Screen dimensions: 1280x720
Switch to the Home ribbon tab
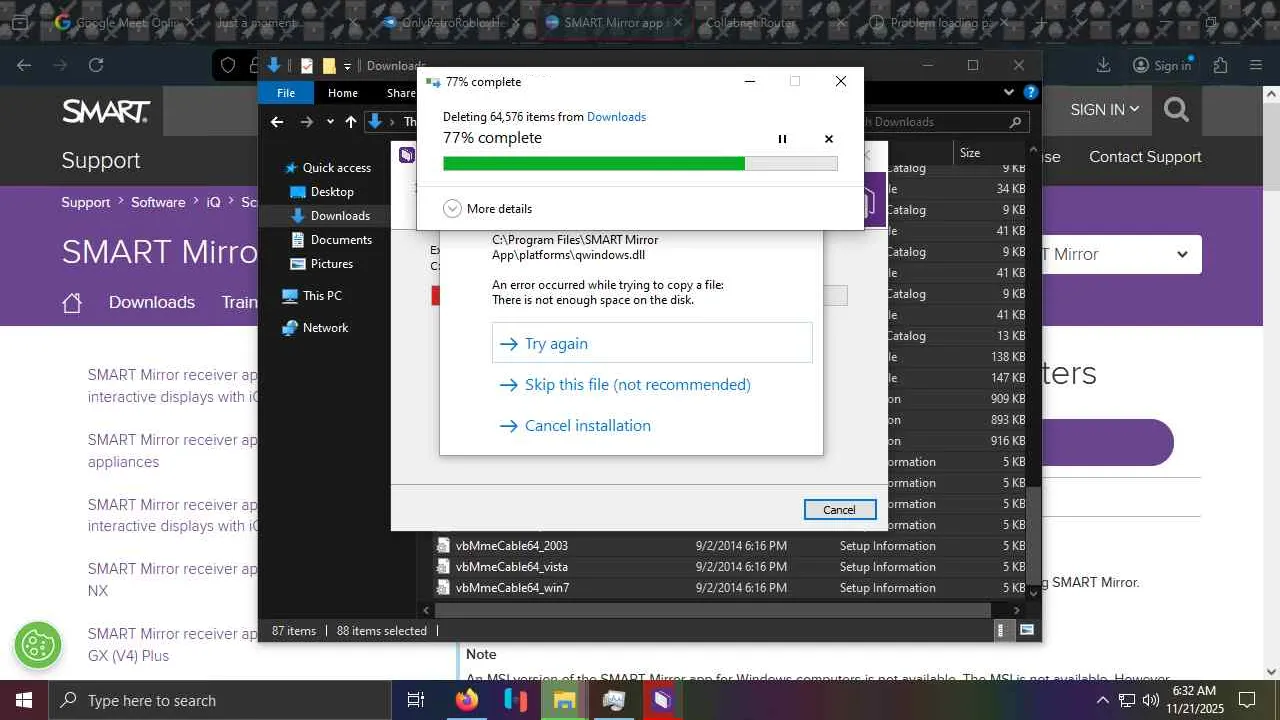point(343,93)
